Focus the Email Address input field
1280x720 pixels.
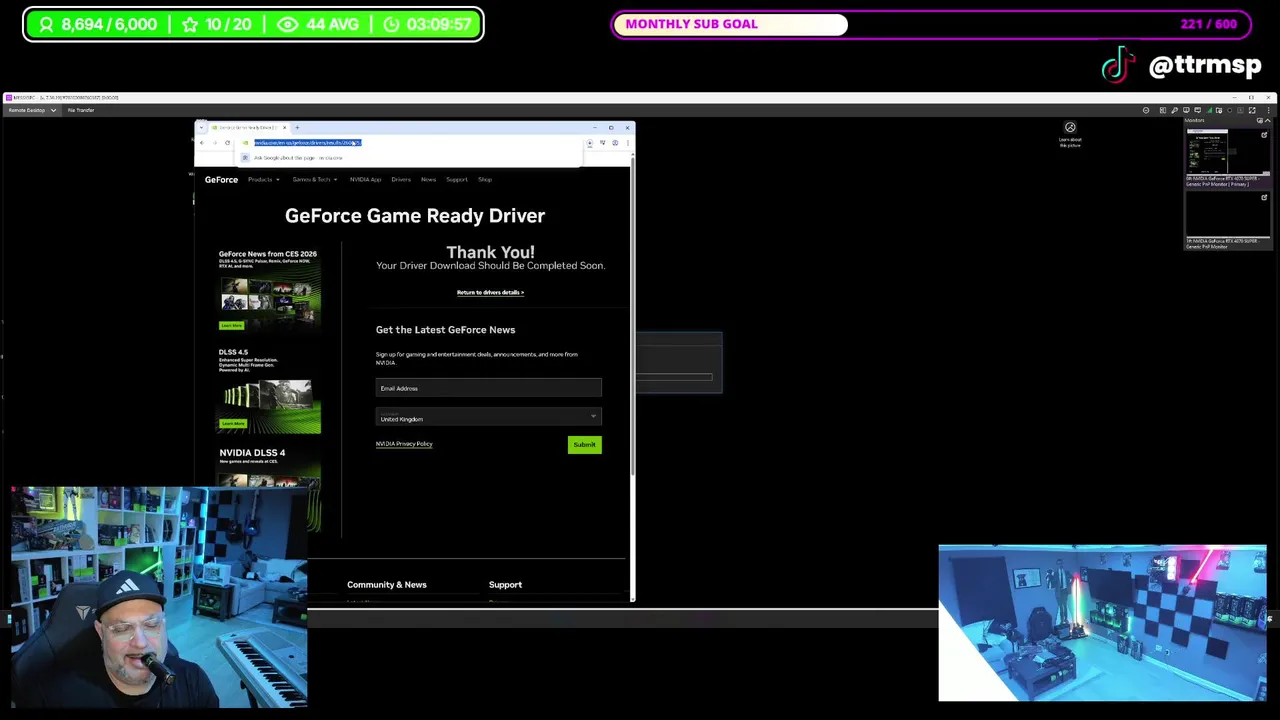[489, 388]
